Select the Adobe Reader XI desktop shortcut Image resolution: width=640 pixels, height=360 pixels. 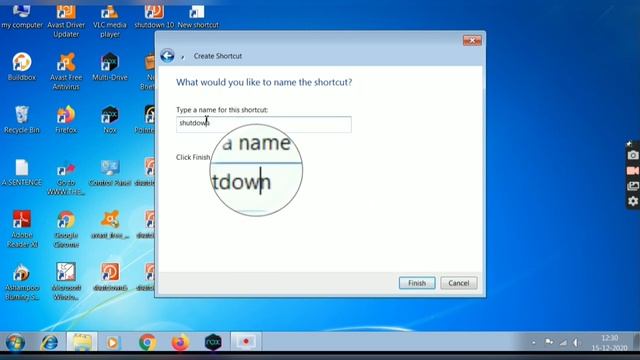pos(22,229)
